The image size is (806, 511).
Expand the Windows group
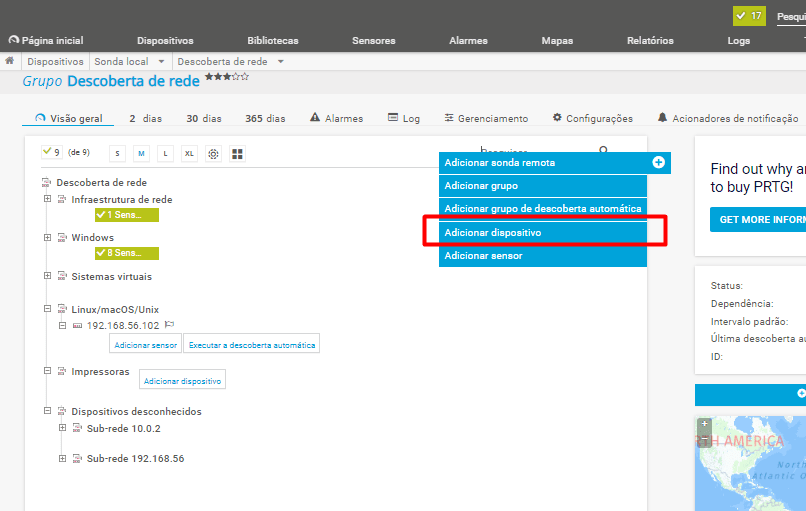pos(47,237)
